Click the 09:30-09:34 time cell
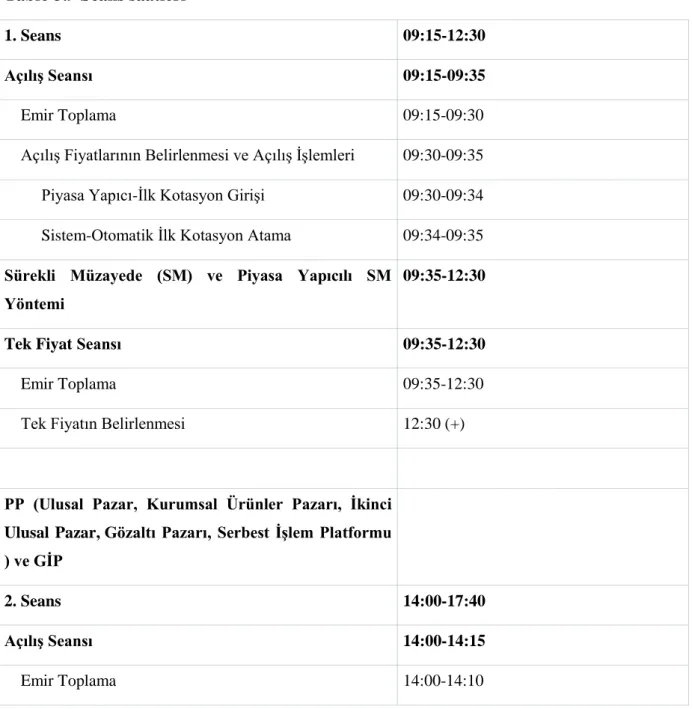Screen dimensions: 692x709 pyautogui.click(x=443, y=195)
